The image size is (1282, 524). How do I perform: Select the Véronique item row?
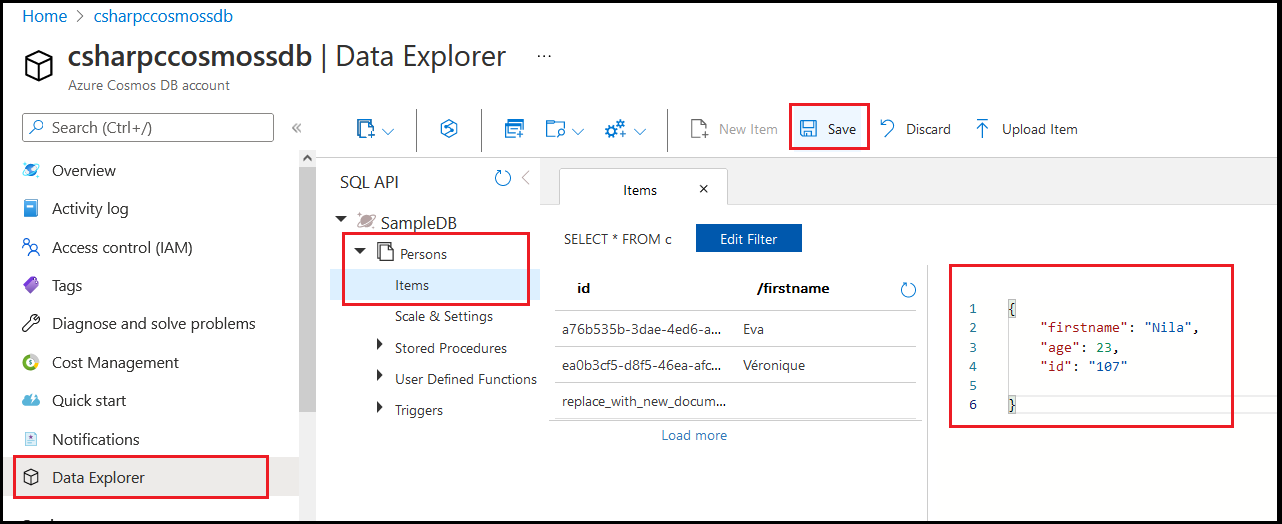click(734, 365)
